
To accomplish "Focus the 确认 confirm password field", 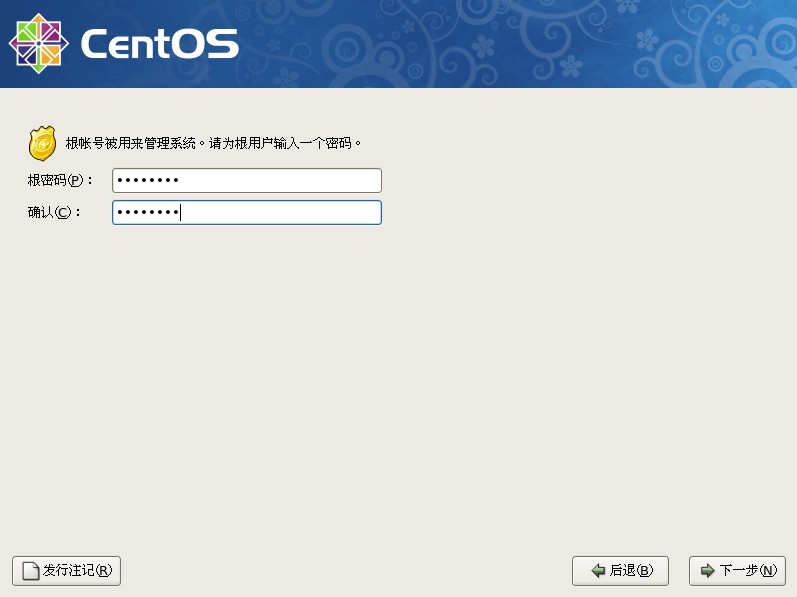I will [246, 212].
